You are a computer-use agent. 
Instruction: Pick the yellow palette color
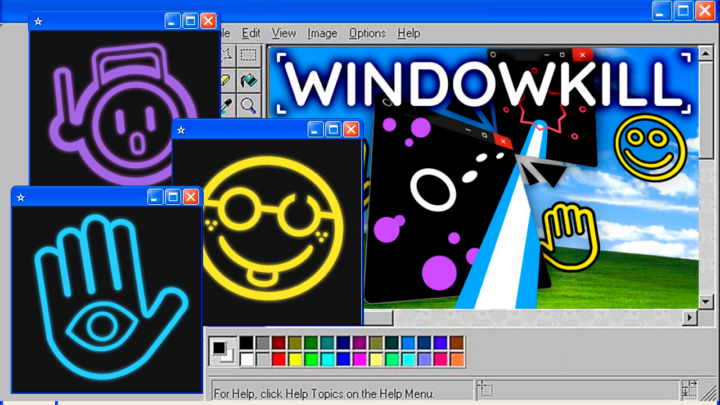[295, 359]
